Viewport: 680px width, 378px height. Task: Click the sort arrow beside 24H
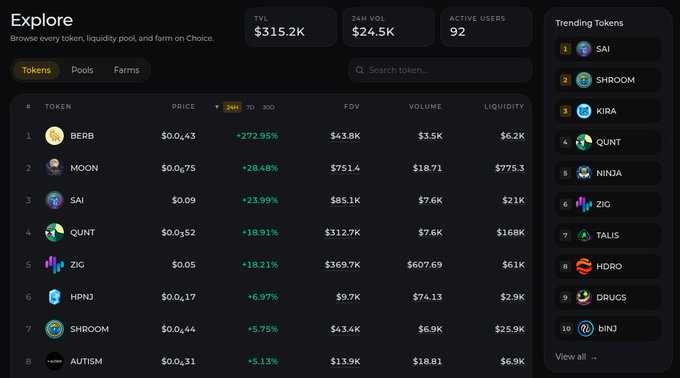[x=217, y=107]
